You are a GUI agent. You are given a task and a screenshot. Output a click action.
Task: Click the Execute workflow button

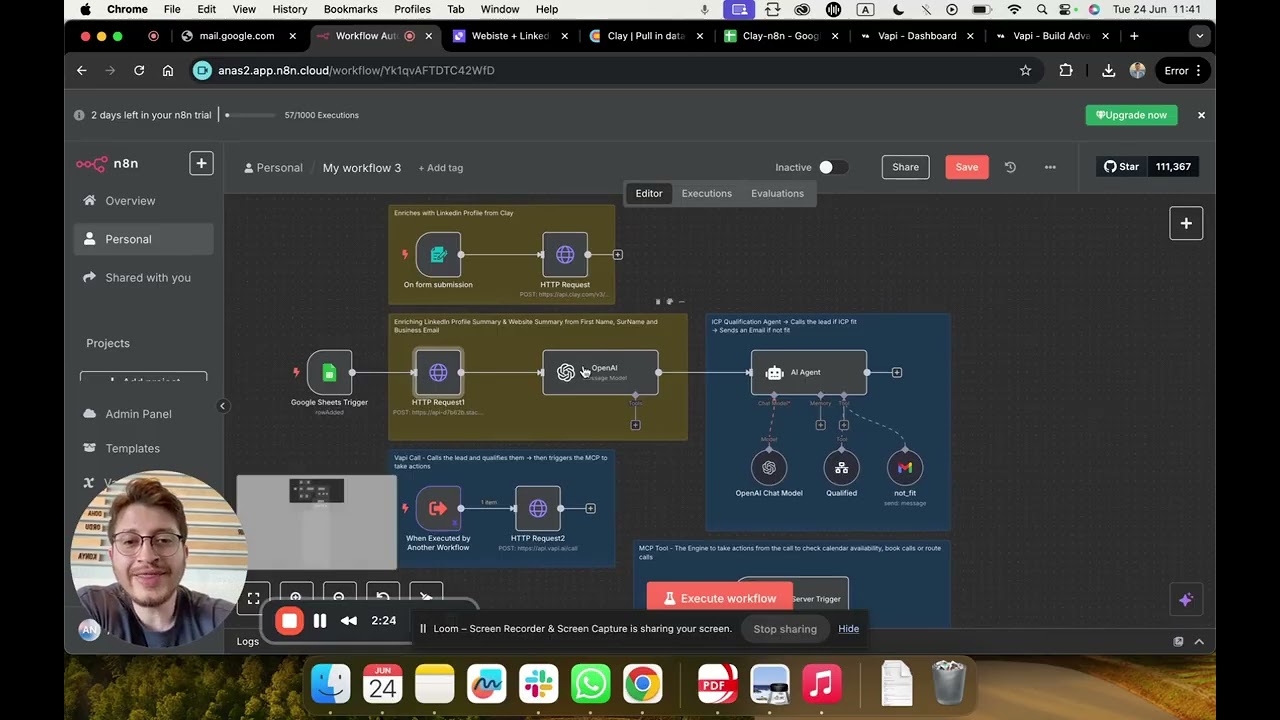[x=720, y=598]
